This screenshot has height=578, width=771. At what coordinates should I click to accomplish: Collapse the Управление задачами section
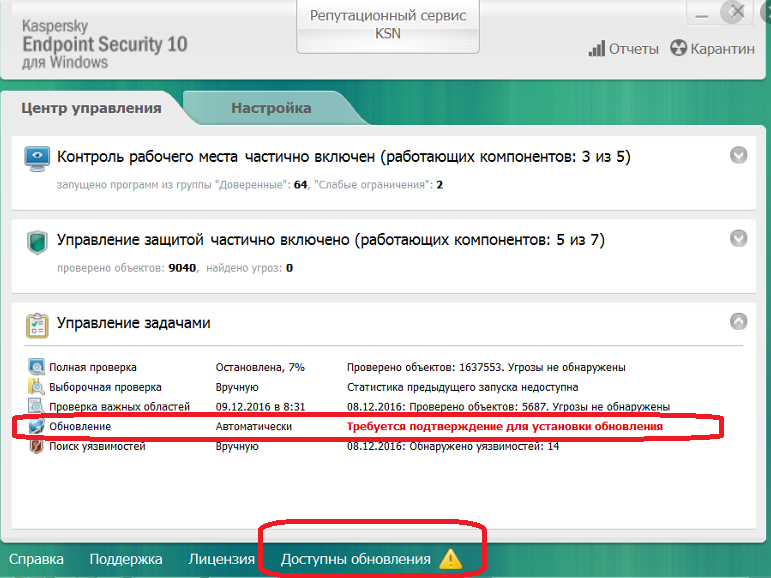click(x=739, y=321)
